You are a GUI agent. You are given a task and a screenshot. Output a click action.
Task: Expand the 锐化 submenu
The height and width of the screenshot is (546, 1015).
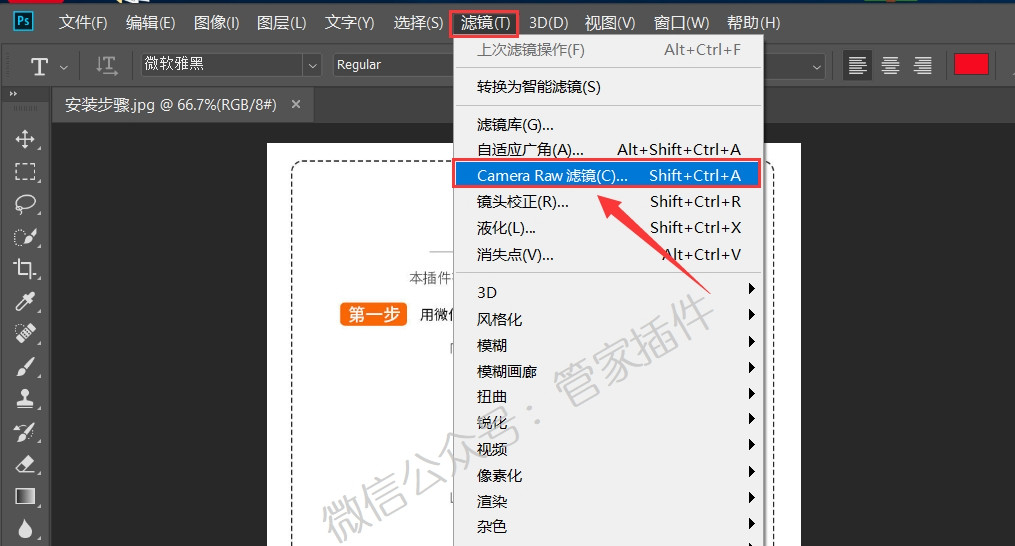[x=609, y=422]
